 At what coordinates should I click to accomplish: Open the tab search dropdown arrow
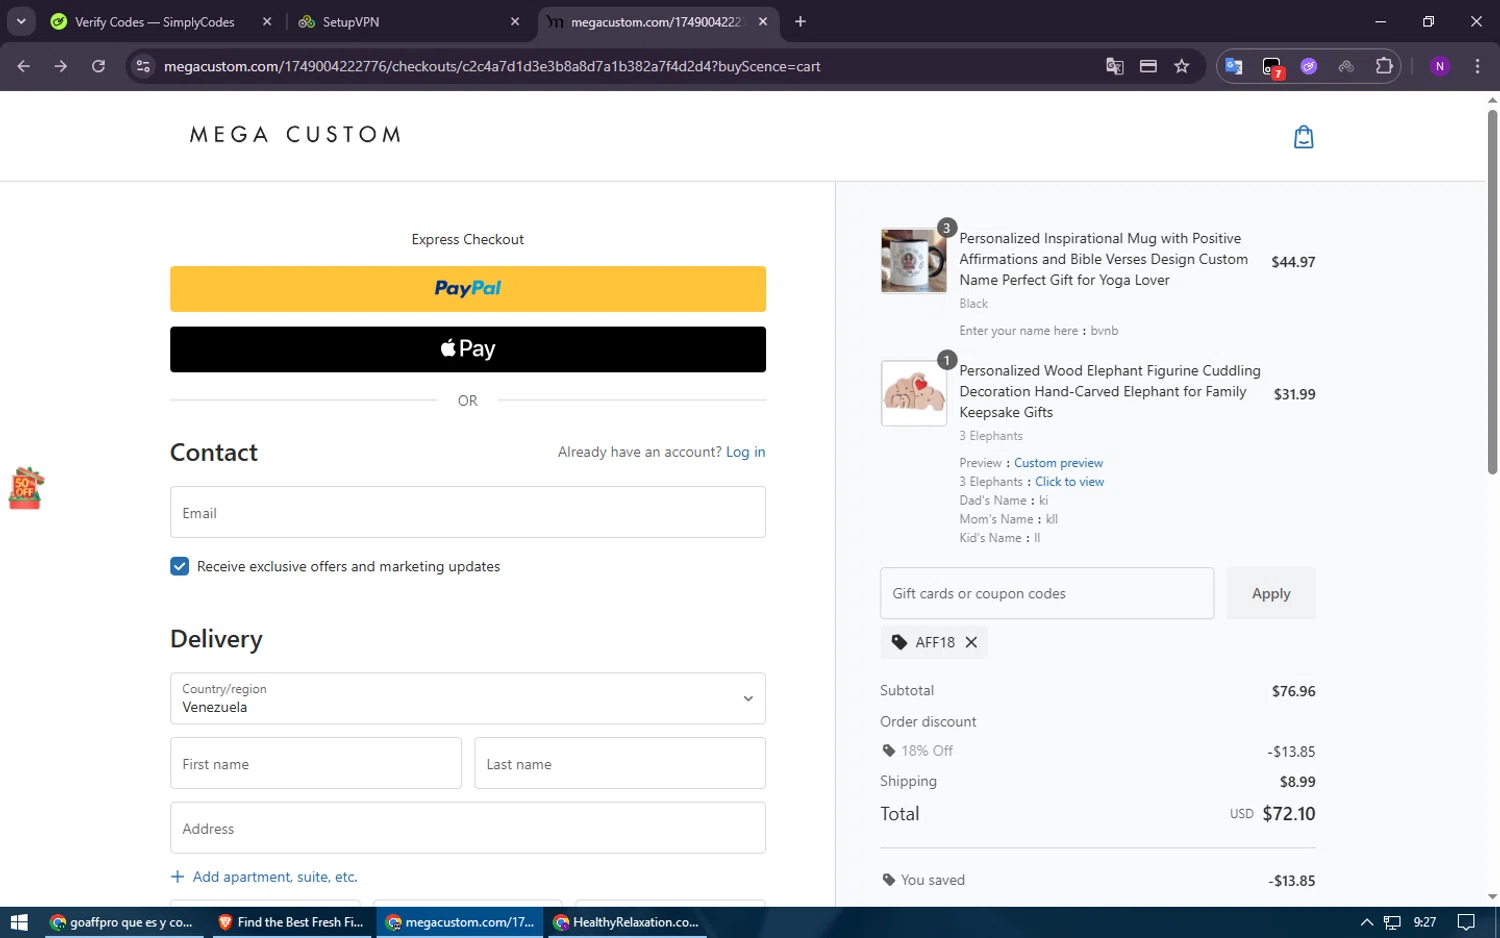(21, 21)
